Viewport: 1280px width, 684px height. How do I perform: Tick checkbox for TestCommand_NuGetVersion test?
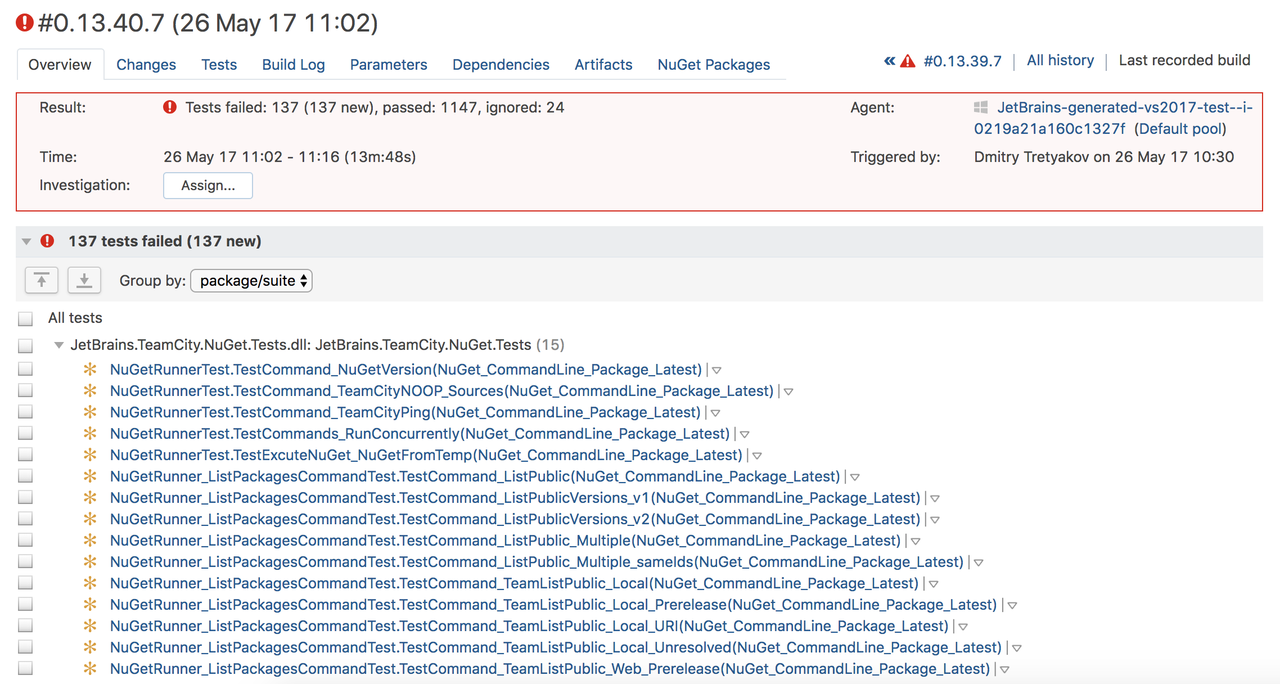[x=25, y=369]
